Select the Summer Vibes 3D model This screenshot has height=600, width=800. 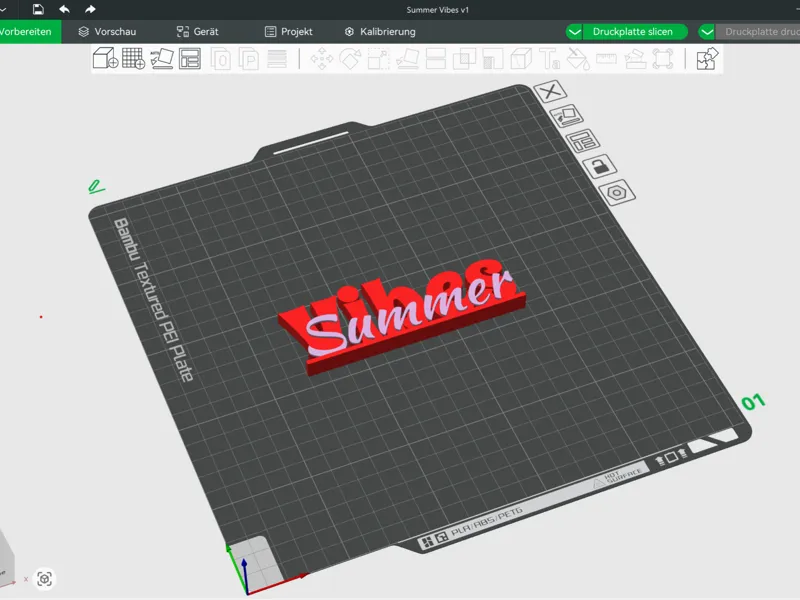pos(402,316)
